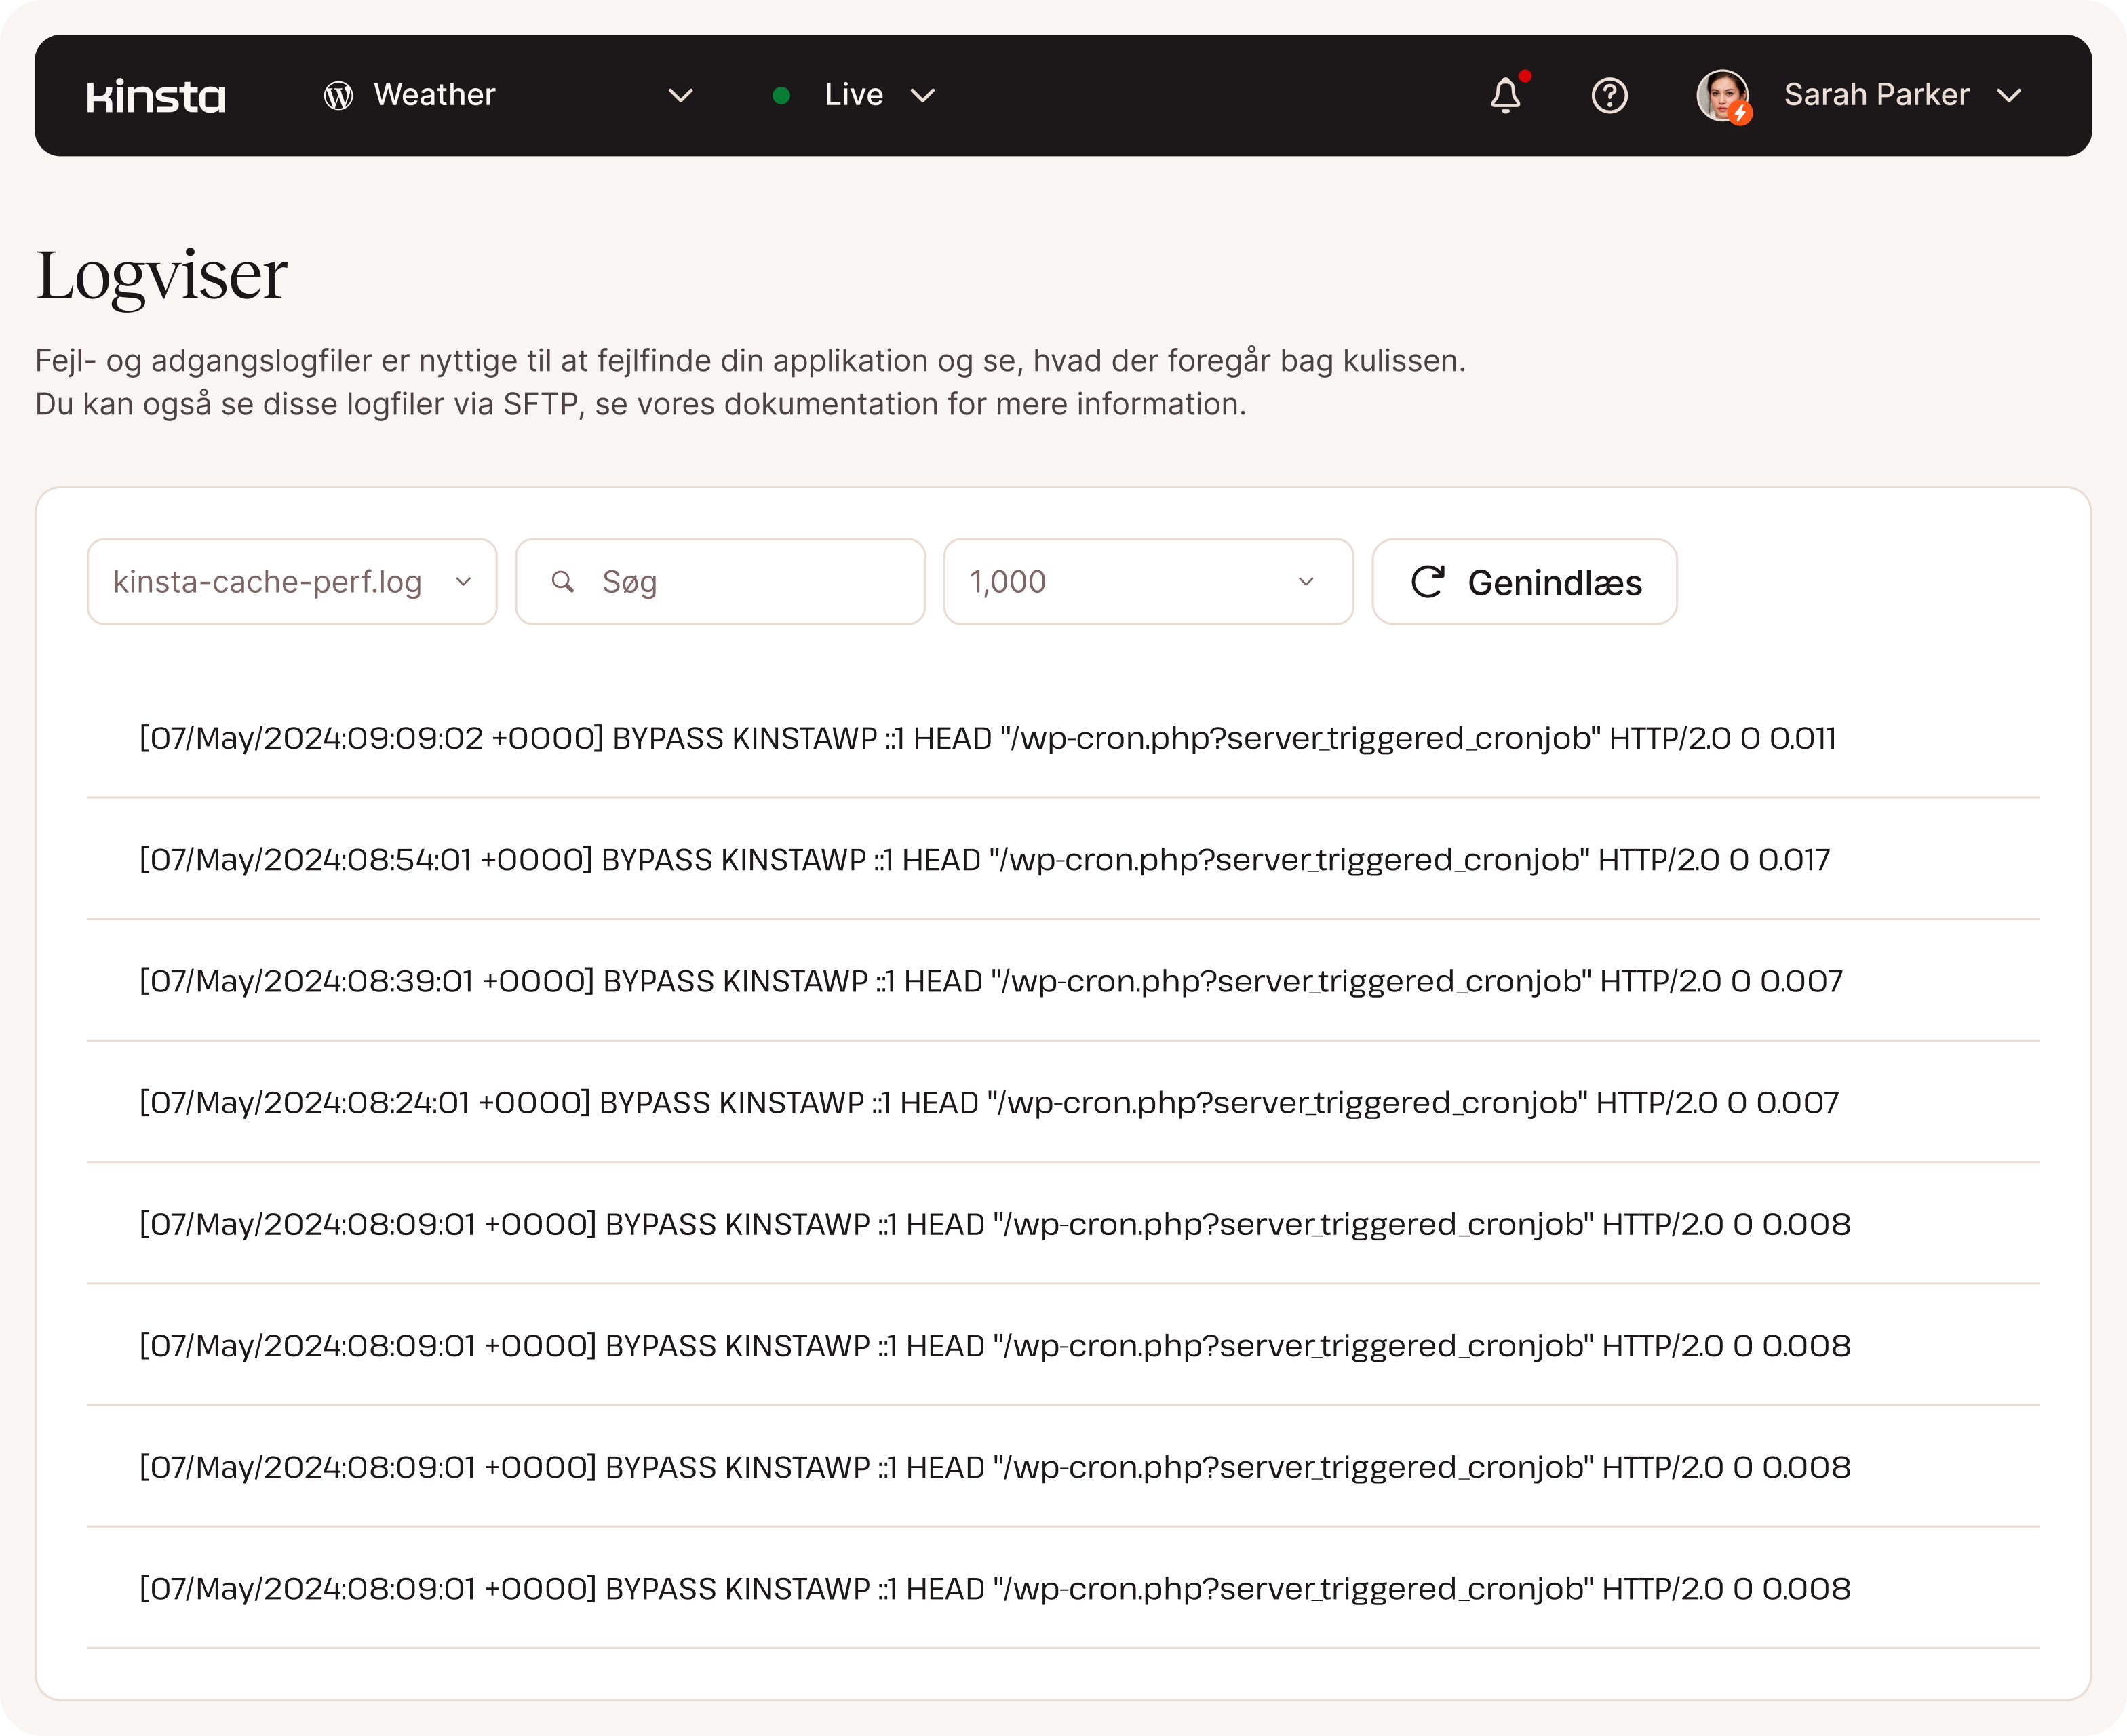Click the green Live status dot

coord(782,96)
